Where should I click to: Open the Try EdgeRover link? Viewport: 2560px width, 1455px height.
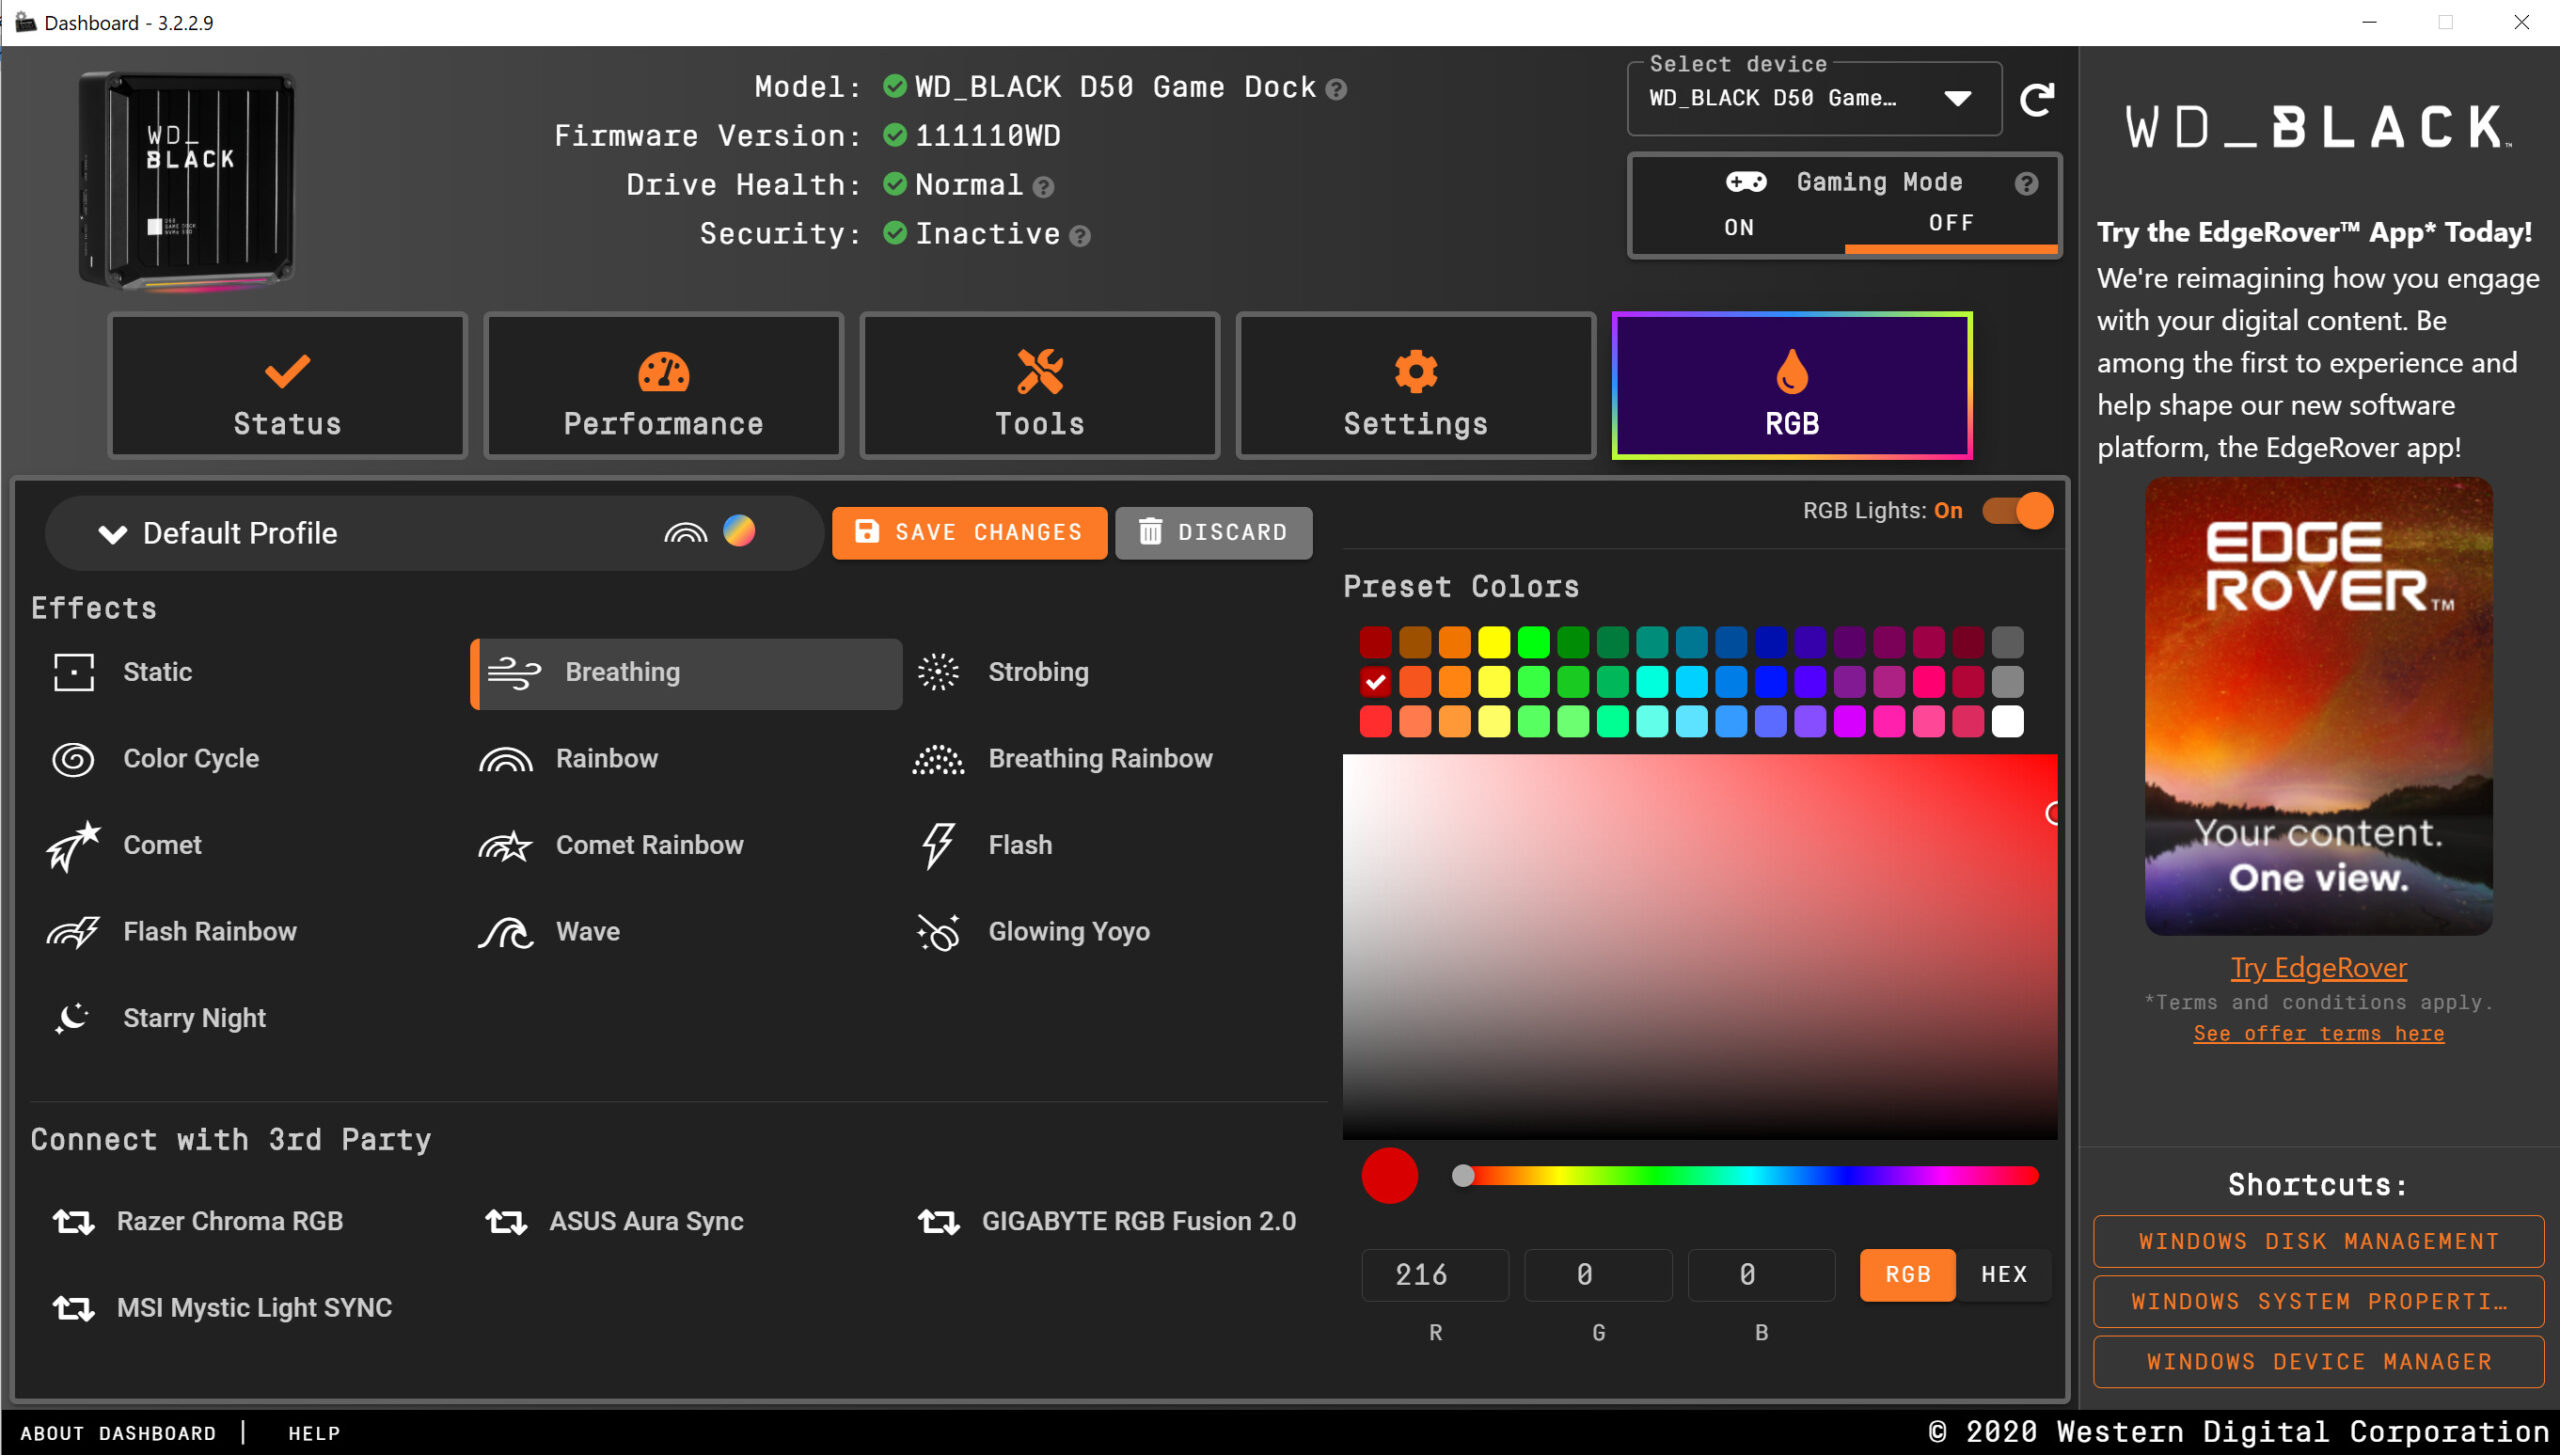2318,967
